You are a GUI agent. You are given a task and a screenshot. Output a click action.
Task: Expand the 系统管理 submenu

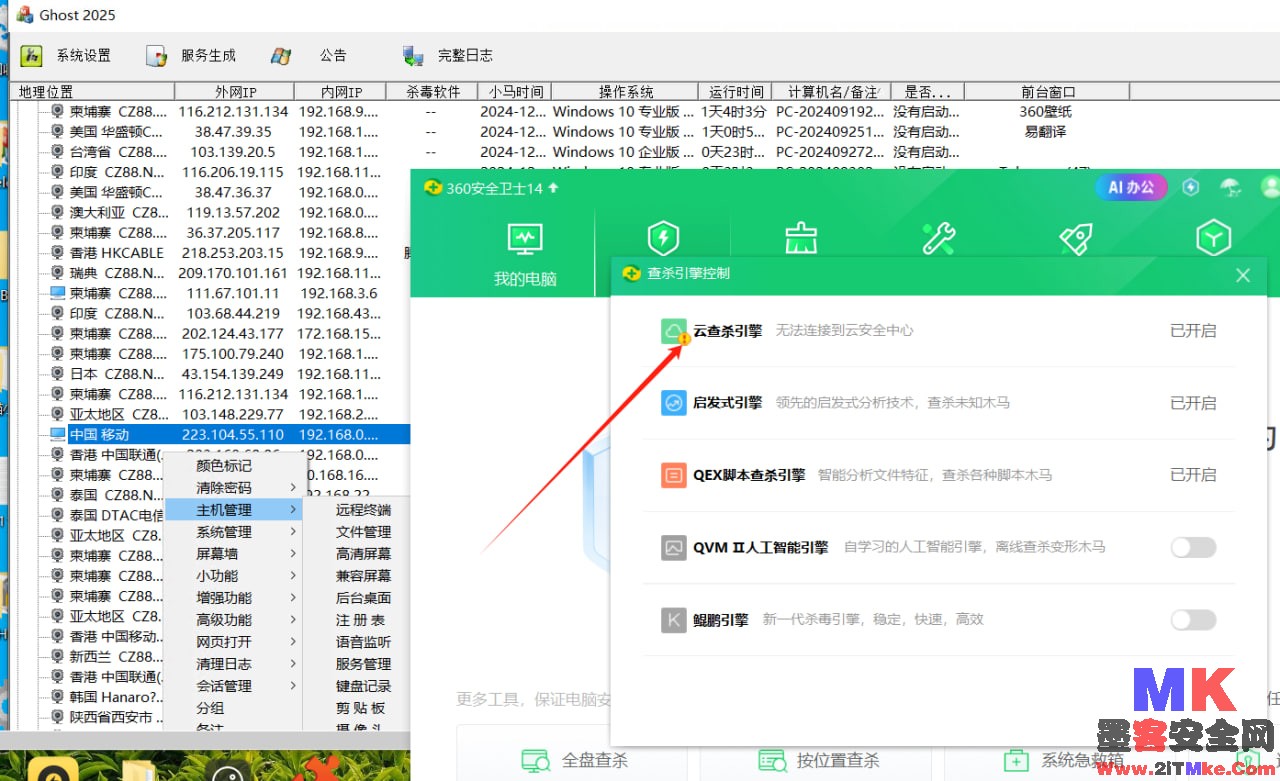(x=233, y=532)
